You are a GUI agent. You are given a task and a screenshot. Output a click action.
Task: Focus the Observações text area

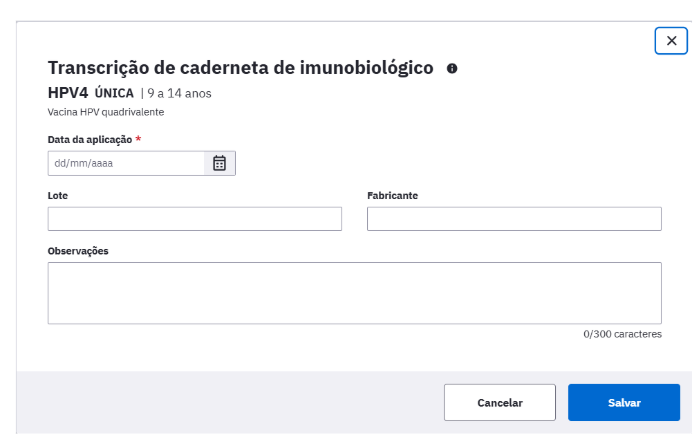pos(355,293)
